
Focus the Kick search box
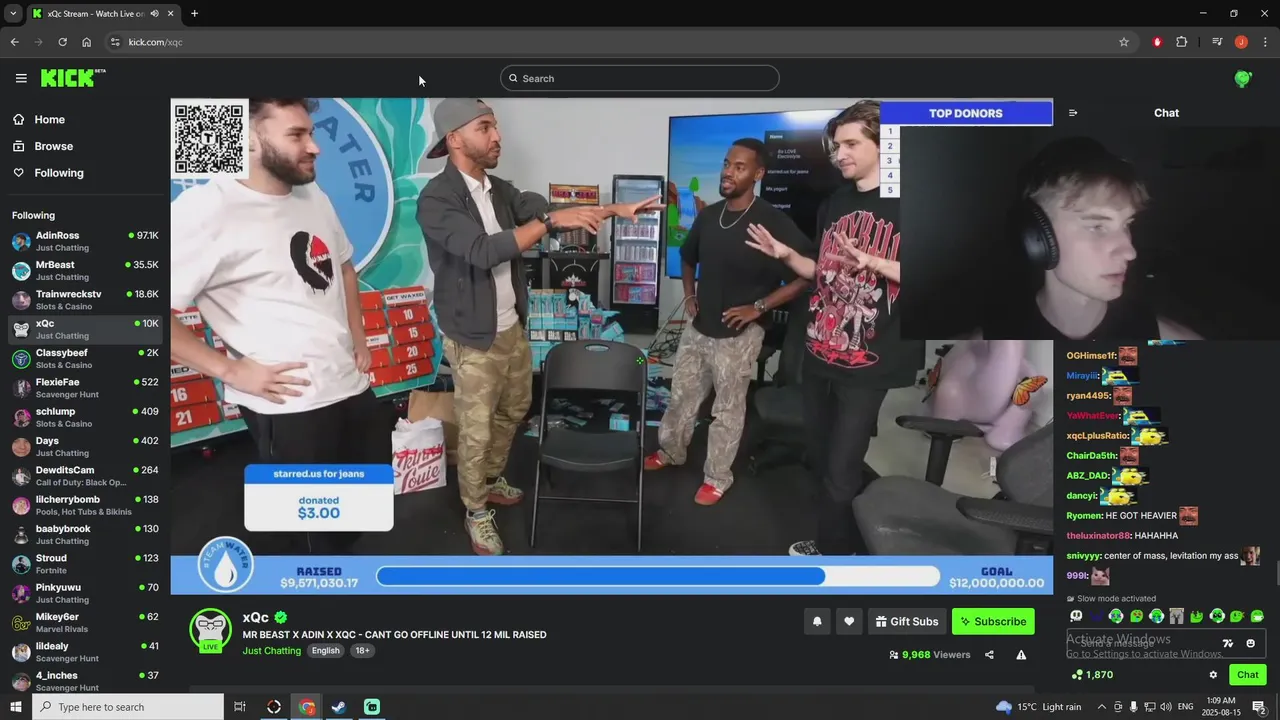pyautogui.click(x=640, y=78)
